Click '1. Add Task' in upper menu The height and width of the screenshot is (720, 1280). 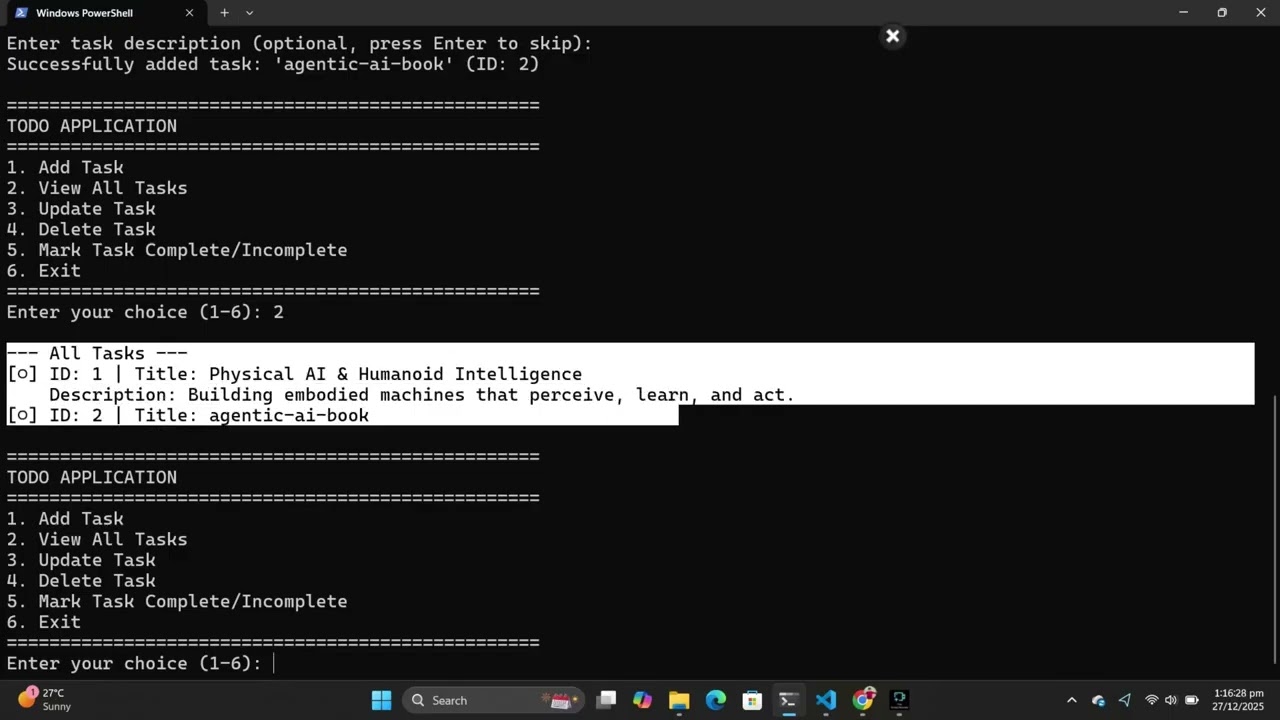coord(65,167)
